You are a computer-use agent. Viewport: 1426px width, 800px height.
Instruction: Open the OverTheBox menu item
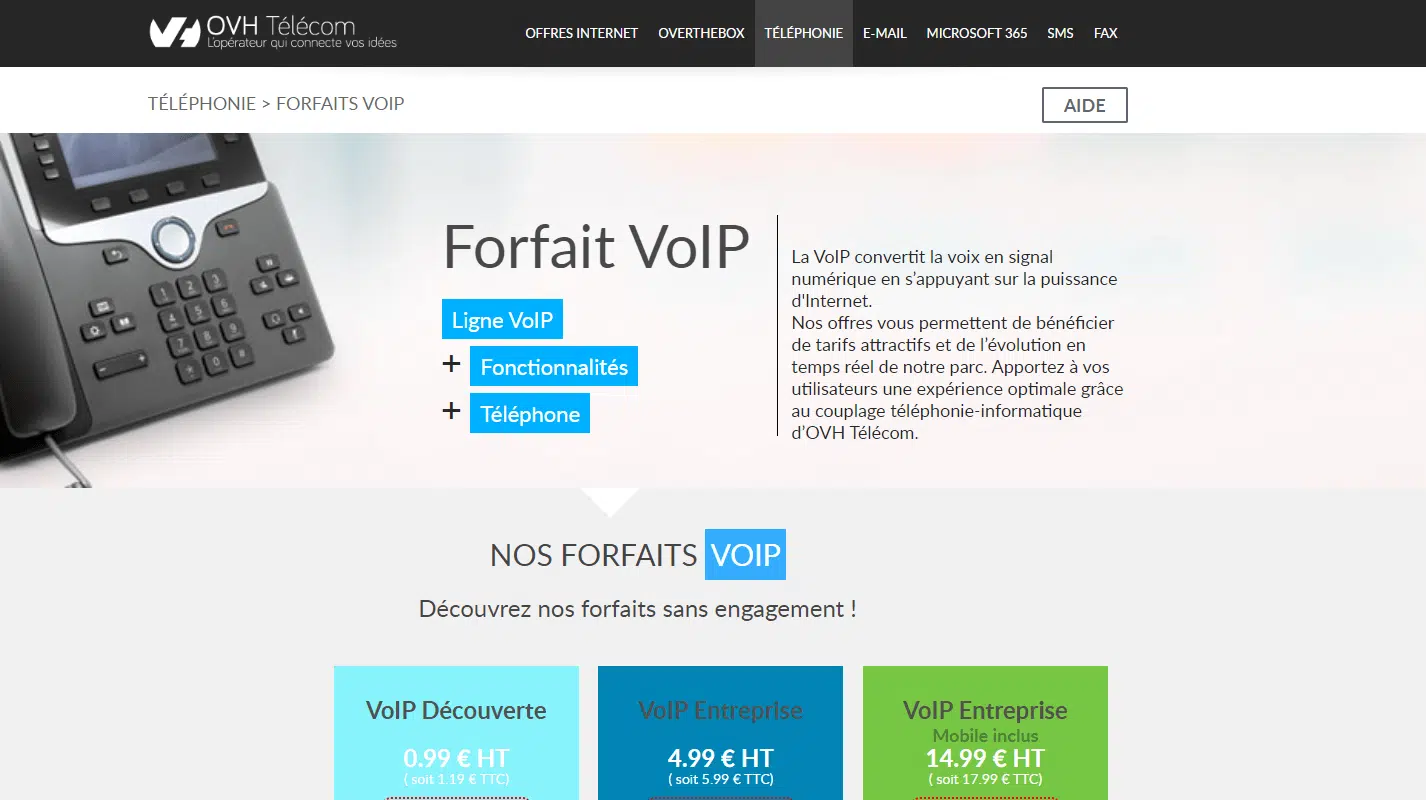701,33
